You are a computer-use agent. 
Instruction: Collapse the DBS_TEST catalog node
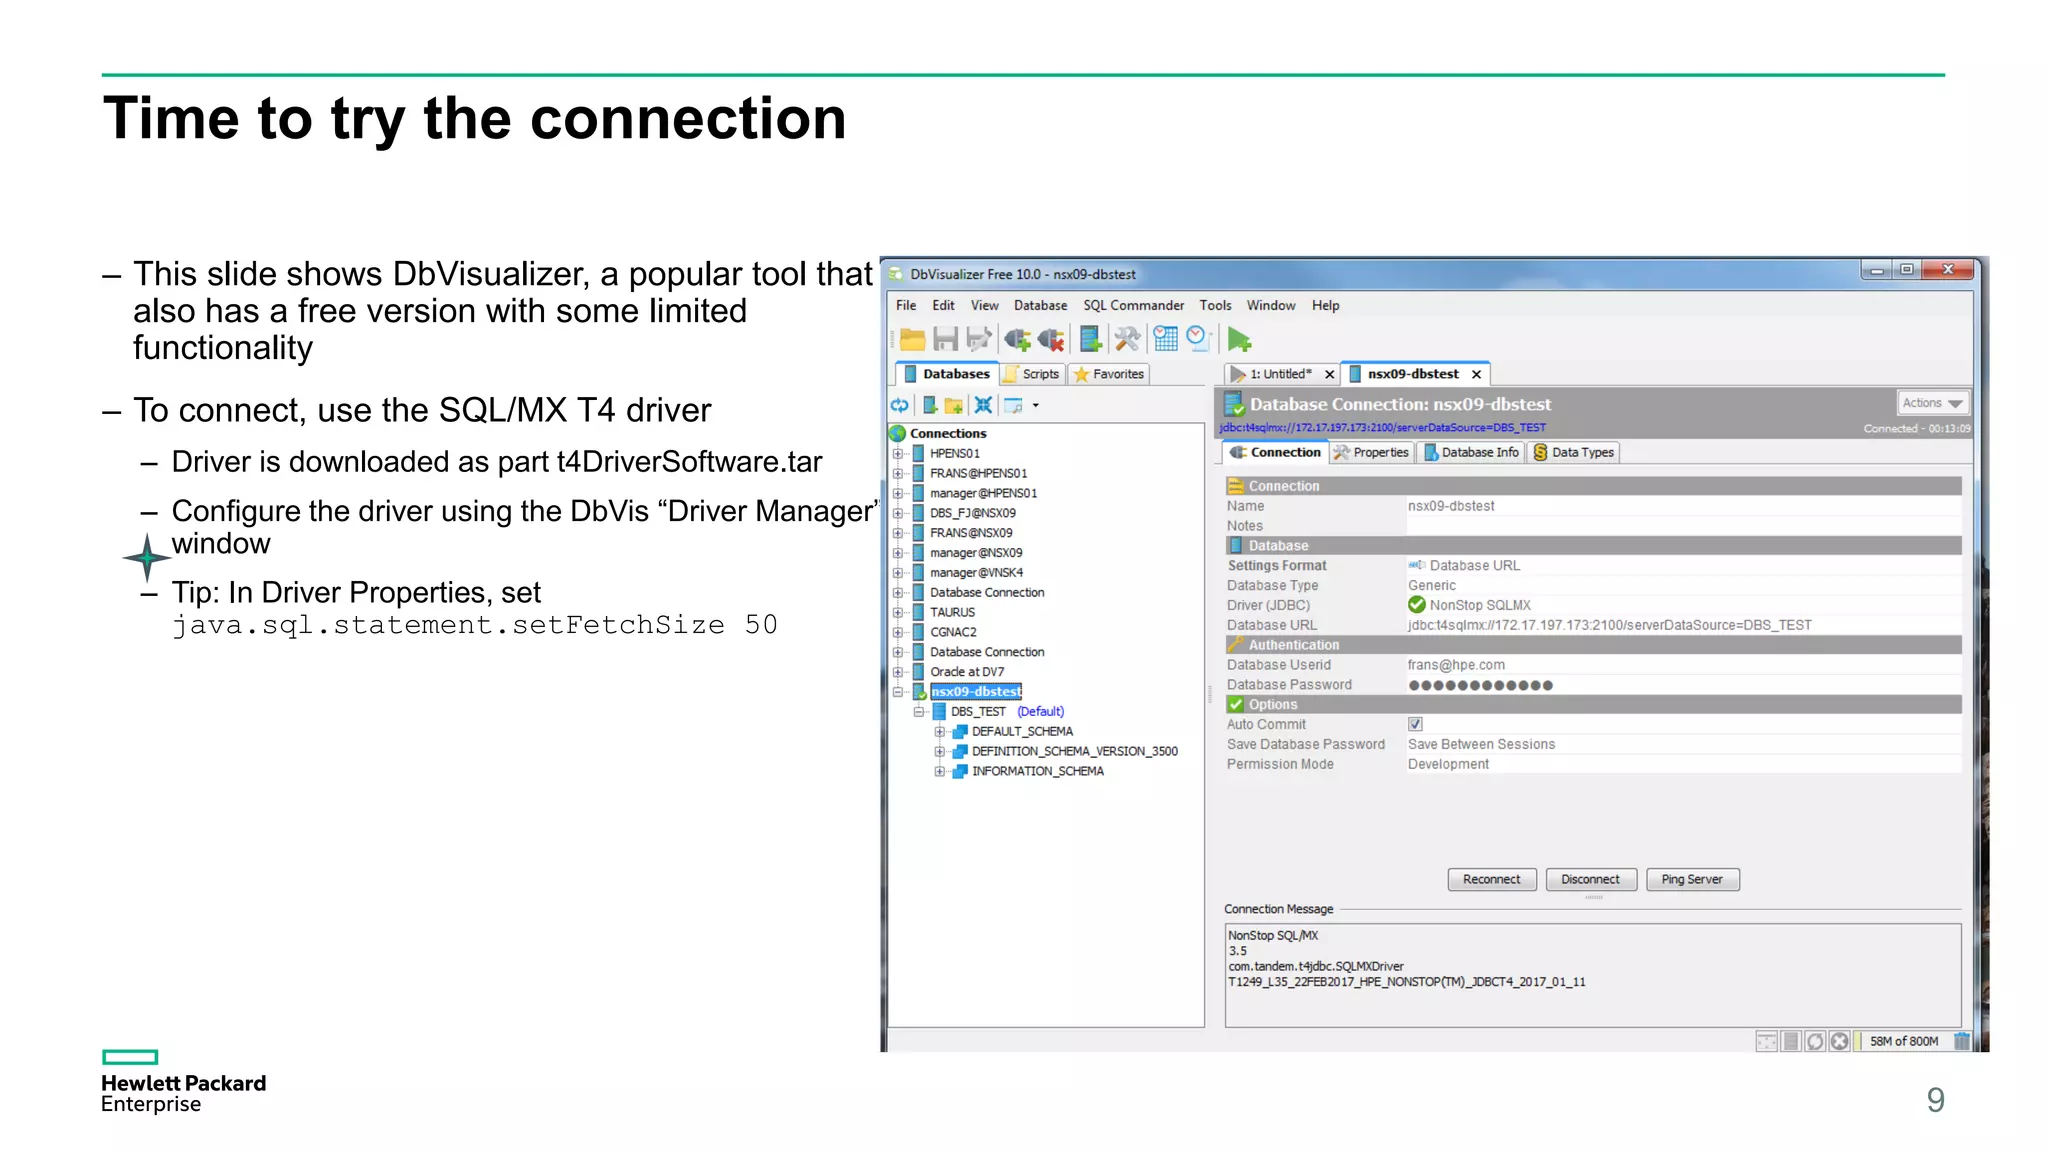pos(918,712)
